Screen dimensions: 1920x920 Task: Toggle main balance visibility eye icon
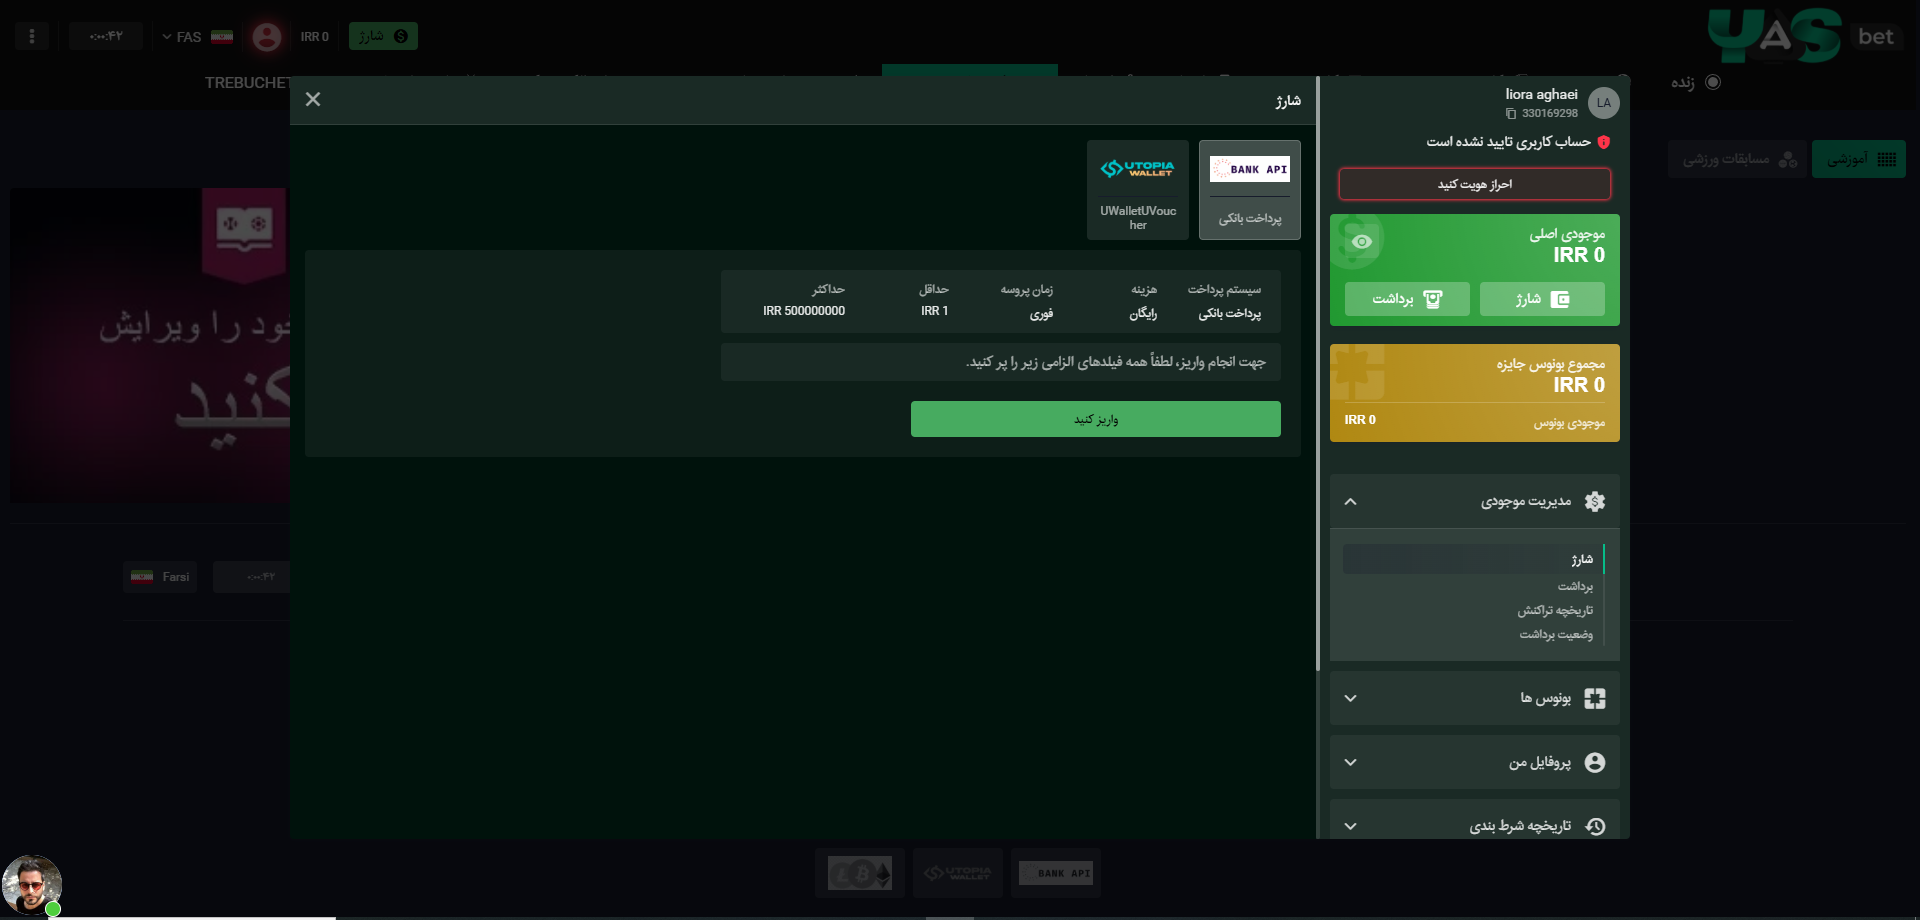point(1361,242)
